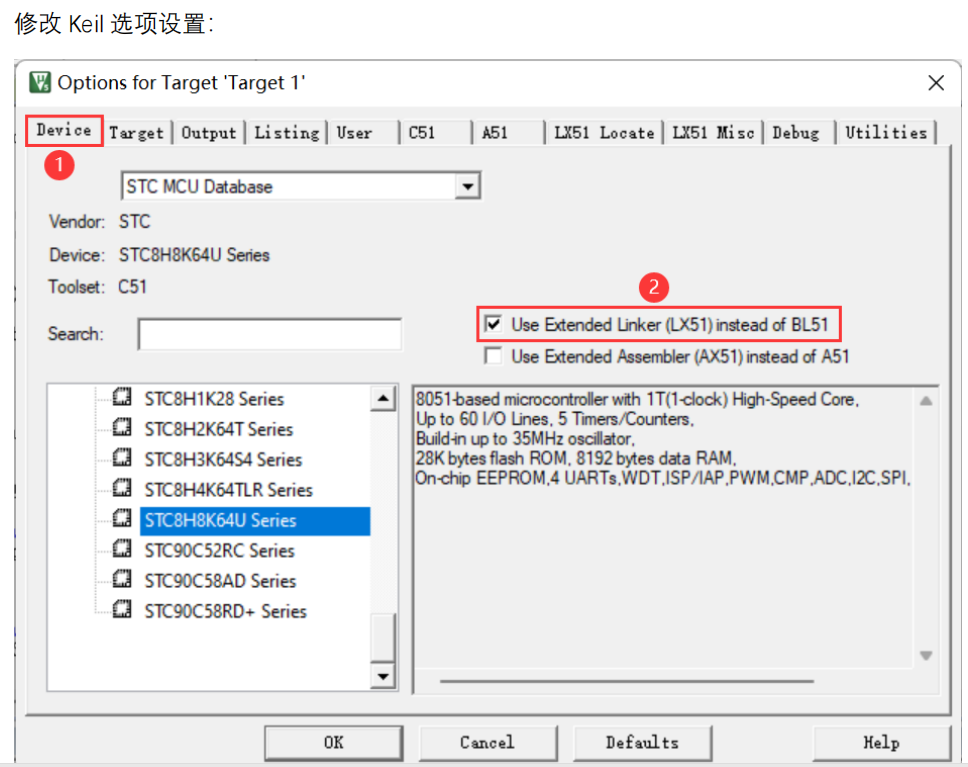Select STC8H4K64TLR Series in device list
This screenshot has height=767, width=968.
(228, 490)
